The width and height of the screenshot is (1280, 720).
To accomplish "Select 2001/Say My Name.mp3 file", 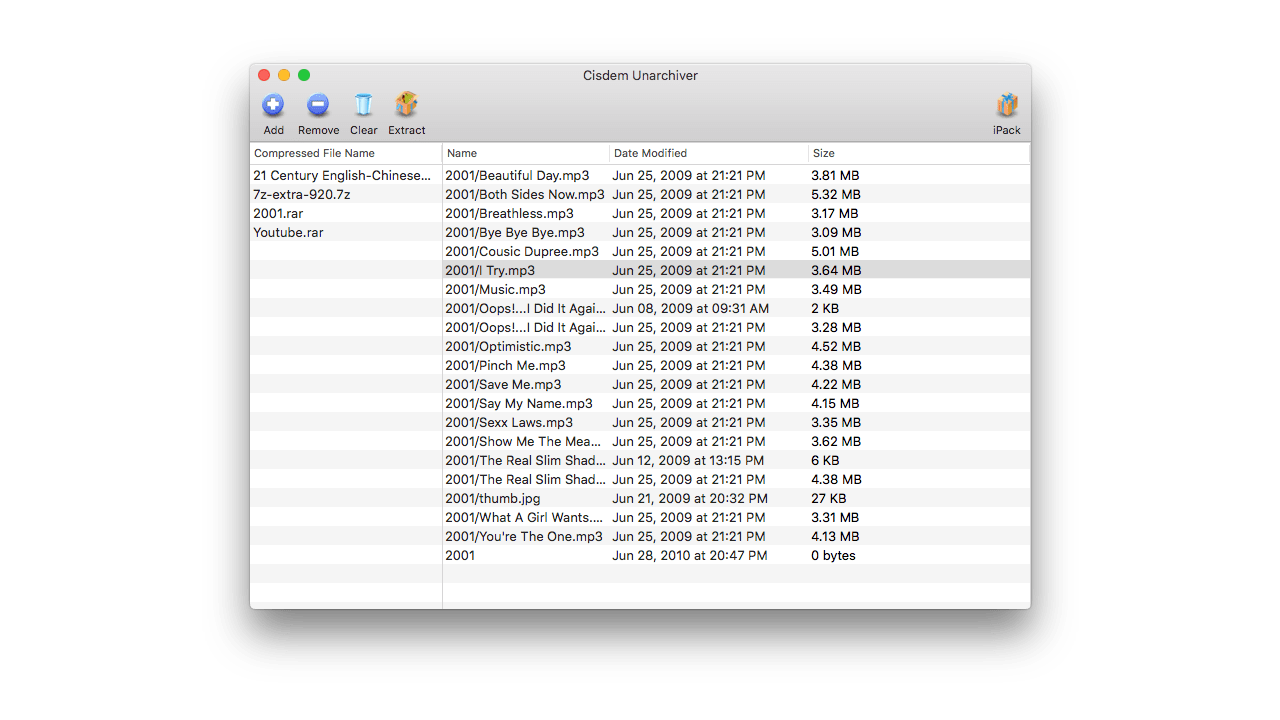I will tap(736, 403).
